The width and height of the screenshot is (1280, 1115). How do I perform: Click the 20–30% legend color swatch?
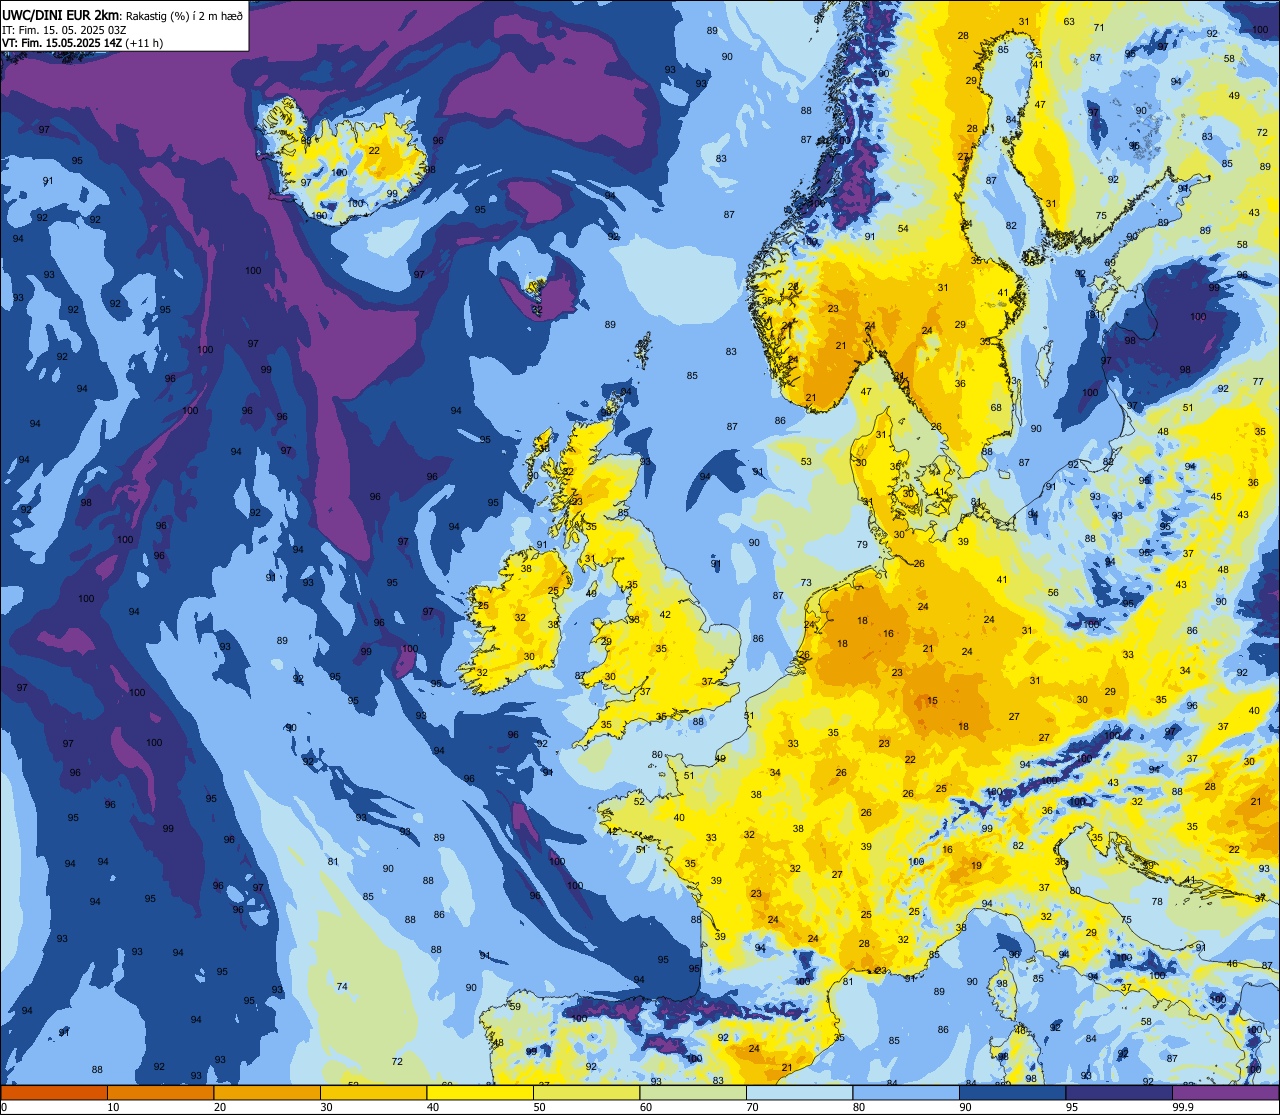[267, 1092]
